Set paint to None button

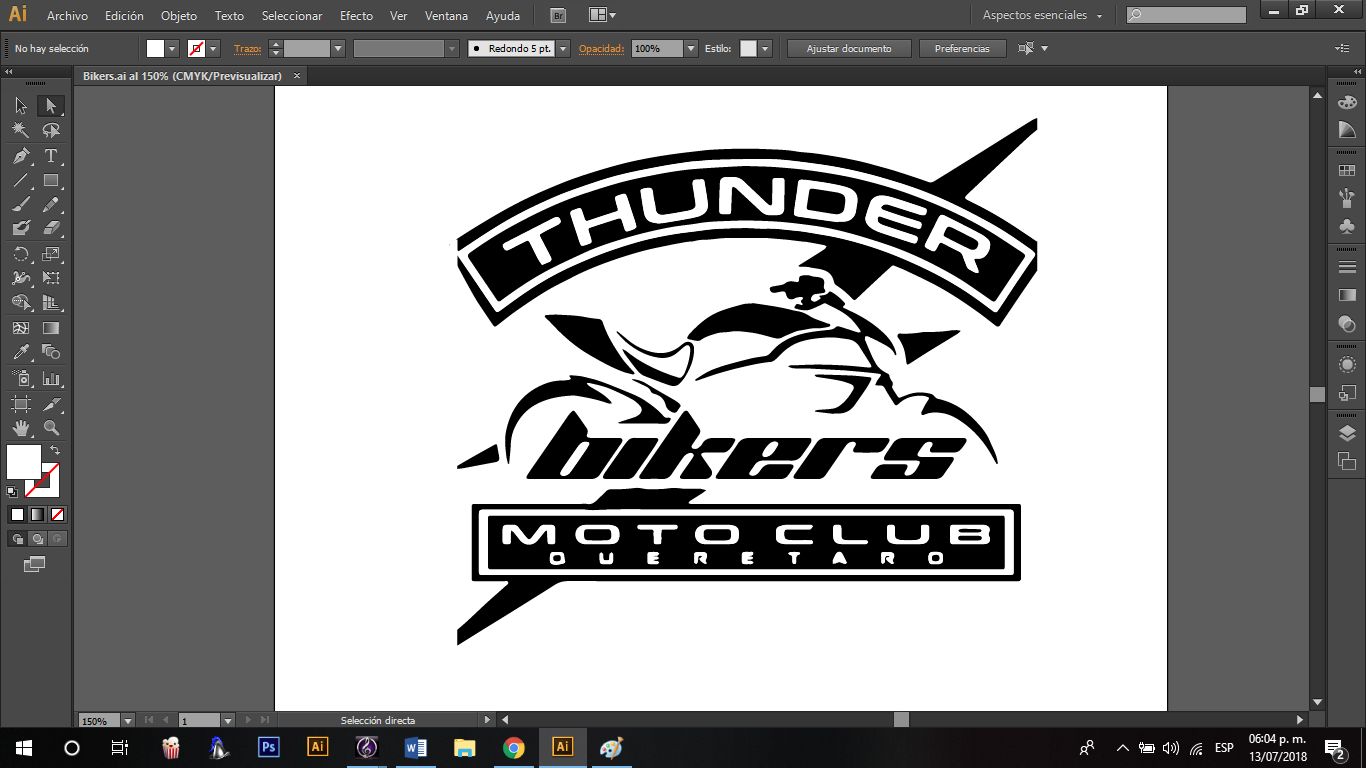click(57, 514)
